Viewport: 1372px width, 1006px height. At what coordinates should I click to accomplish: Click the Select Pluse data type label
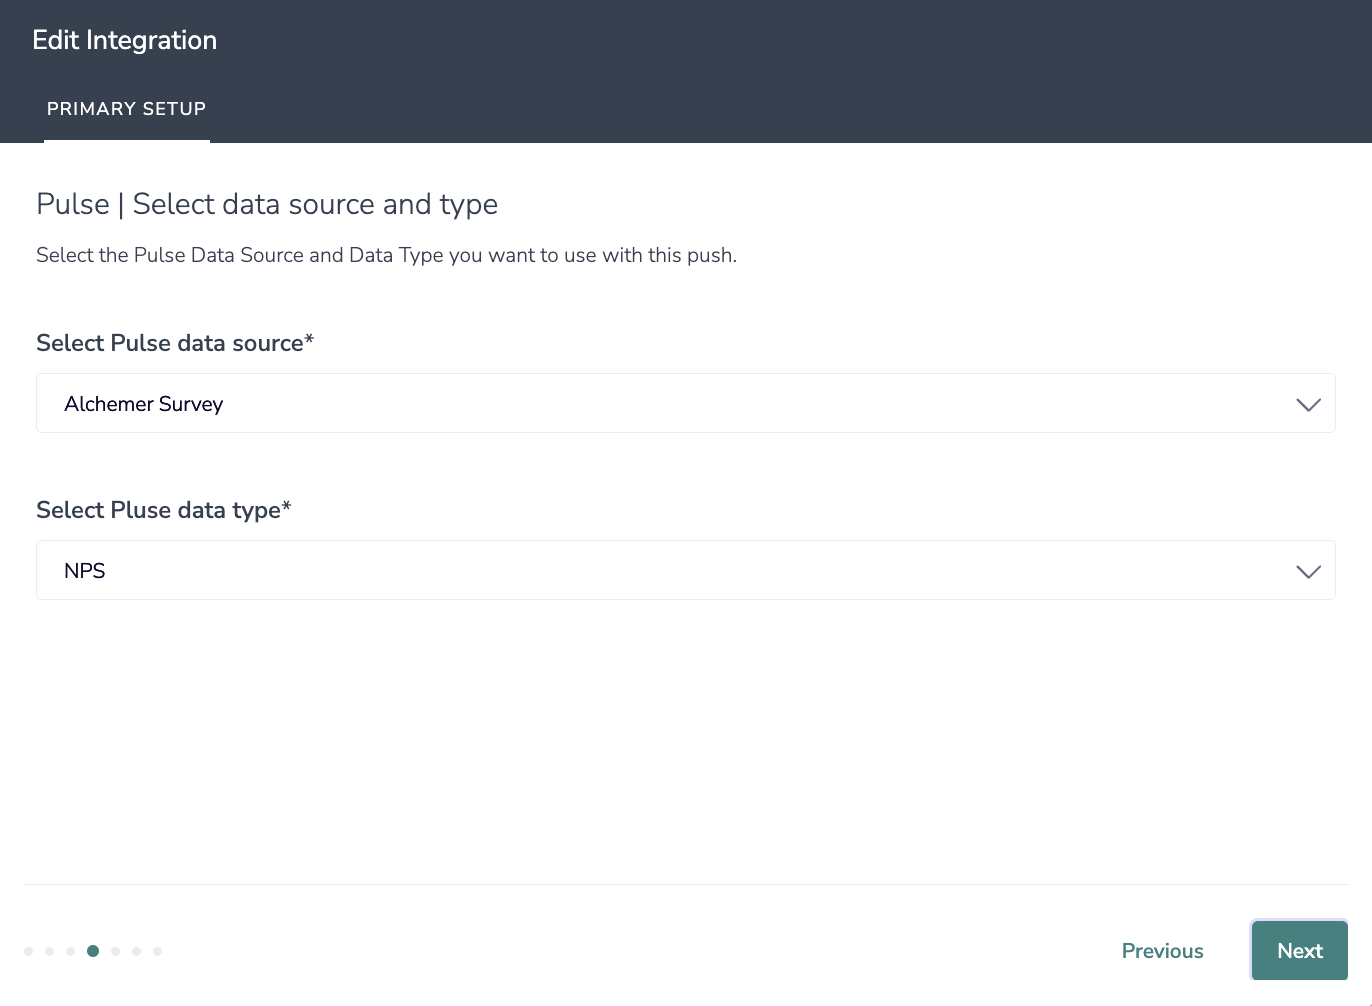point(163,510)
